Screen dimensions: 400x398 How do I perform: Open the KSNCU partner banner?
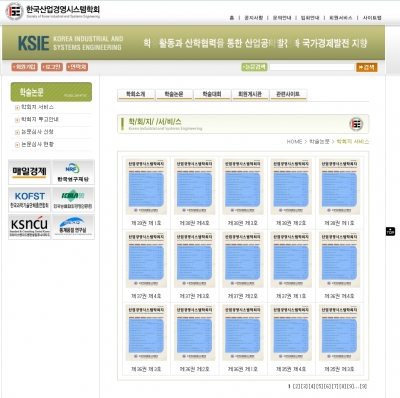[x=29, y=227]
